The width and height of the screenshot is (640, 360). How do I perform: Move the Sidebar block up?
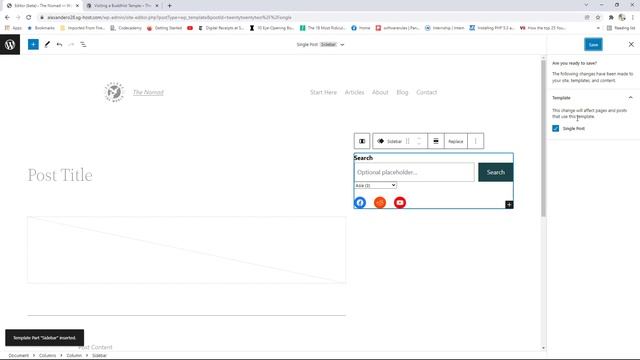click(419, 138)
